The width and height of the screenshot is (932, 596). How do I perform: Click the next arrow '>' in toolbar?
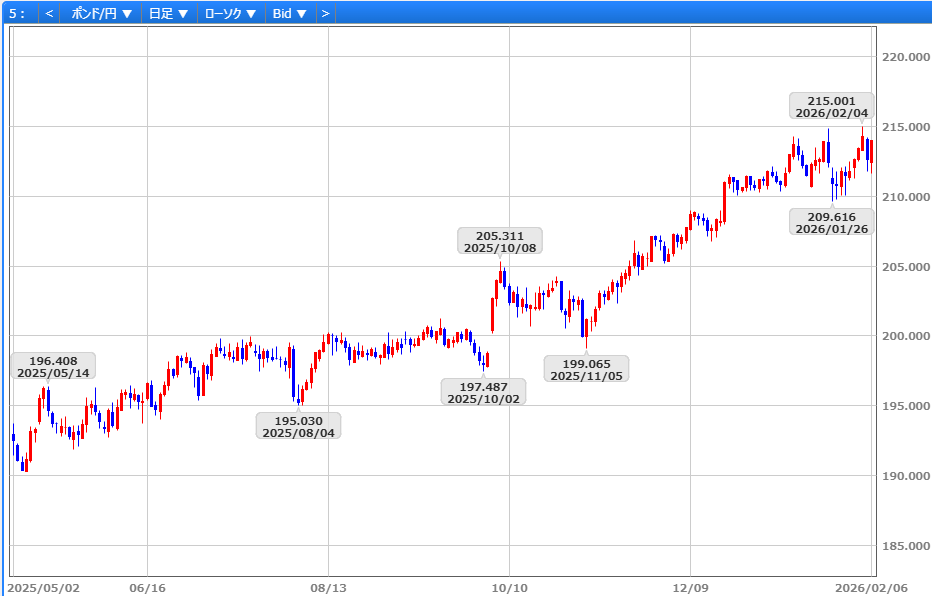tap(325, 14)
